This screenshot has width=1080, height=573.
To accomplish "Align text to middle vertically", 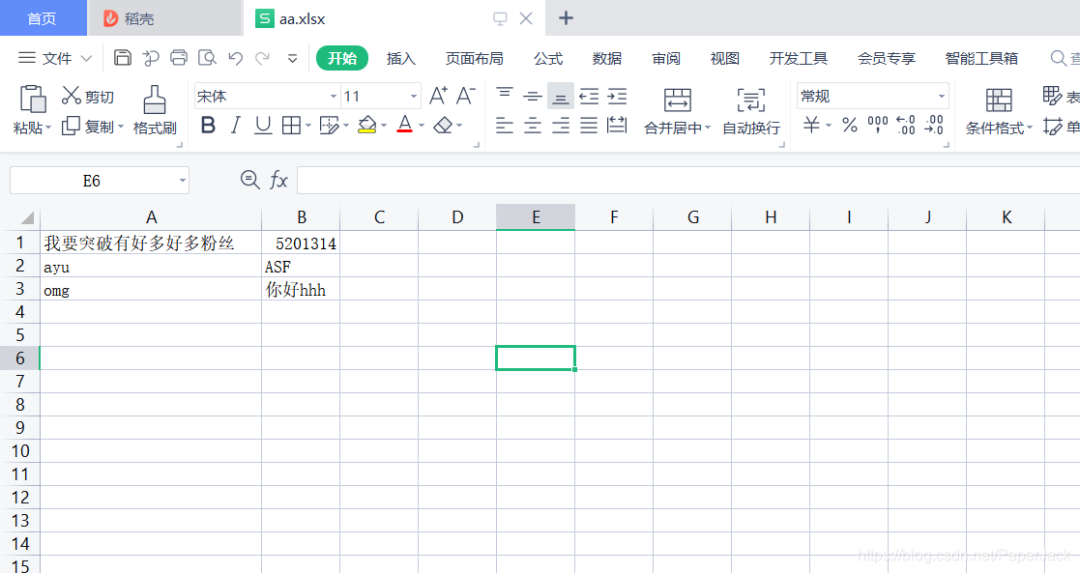I will click(532, 96).
